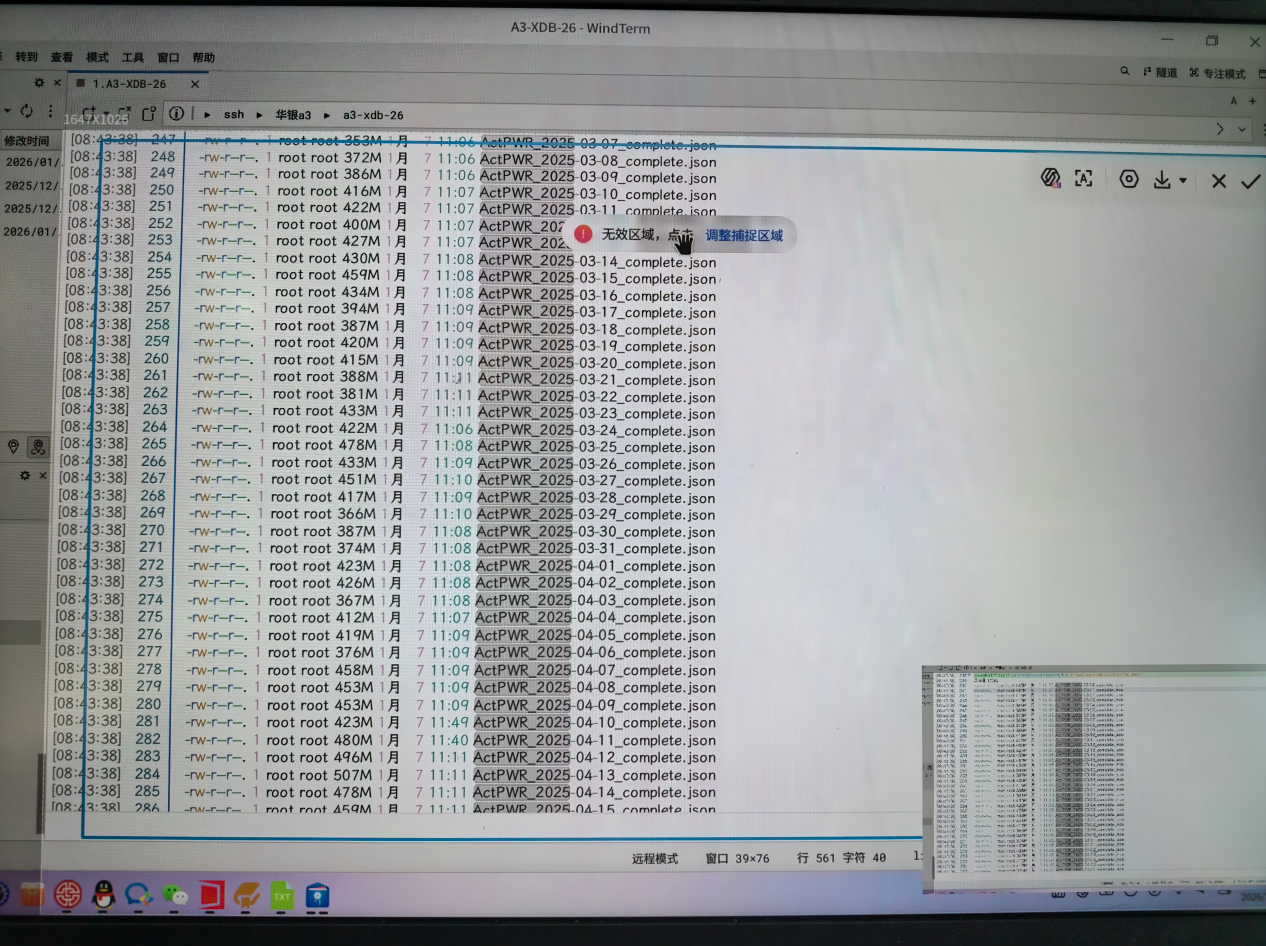Screen dimensions: 1266x946
Task: Open WeChat from the taskbar
Action: pyautogui.click(x=176, y=895)
